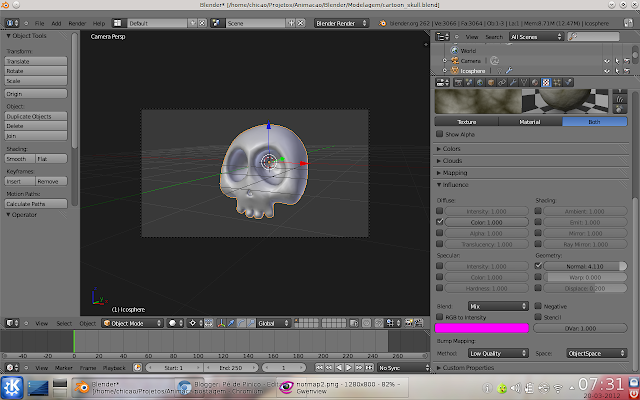Open the Render menu
This screenshot has width=640, height=400.
pyautogui.click(x=77, y=23)
